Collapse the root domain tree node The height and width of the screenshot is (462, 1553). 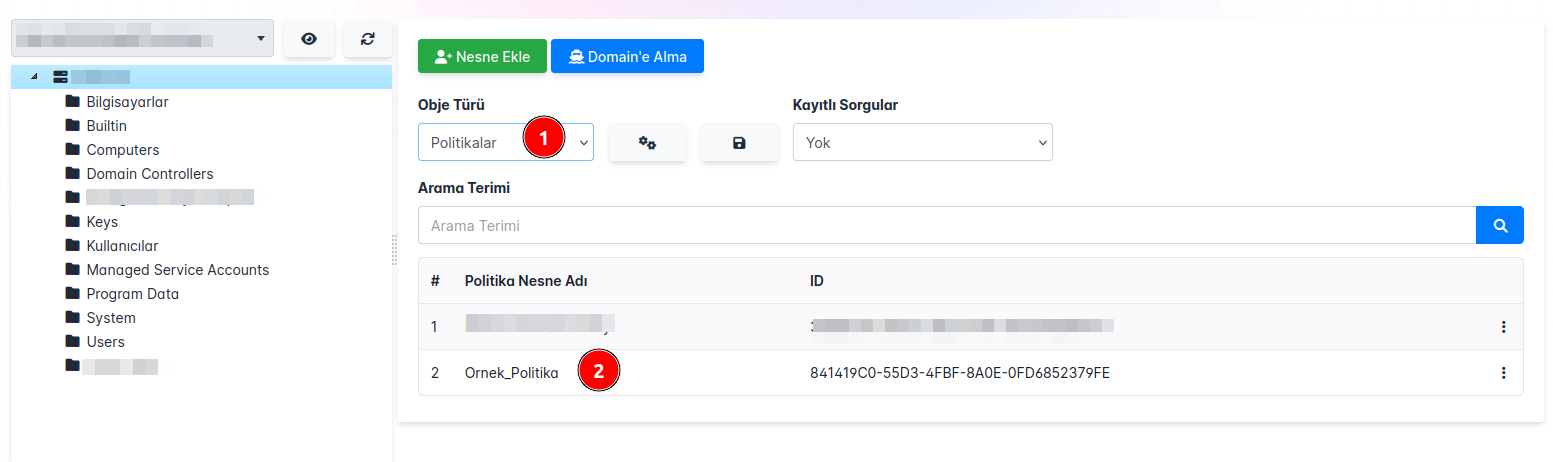click(35, 77)
